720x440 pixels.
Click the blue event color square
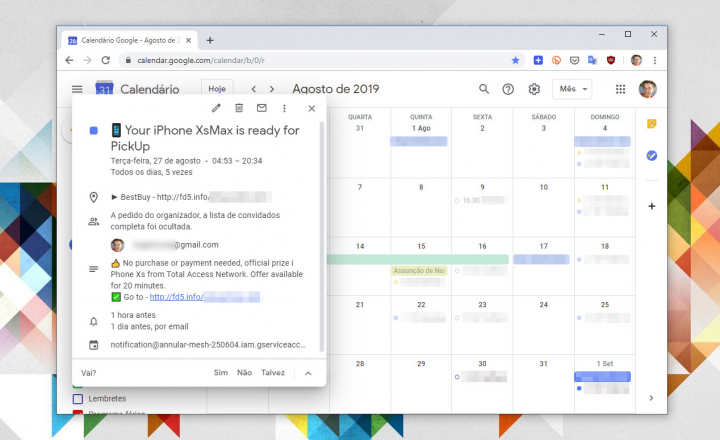(94, 131)
